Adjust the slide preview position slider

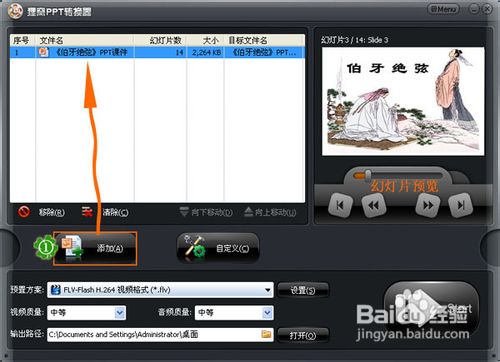click(368, 175)
